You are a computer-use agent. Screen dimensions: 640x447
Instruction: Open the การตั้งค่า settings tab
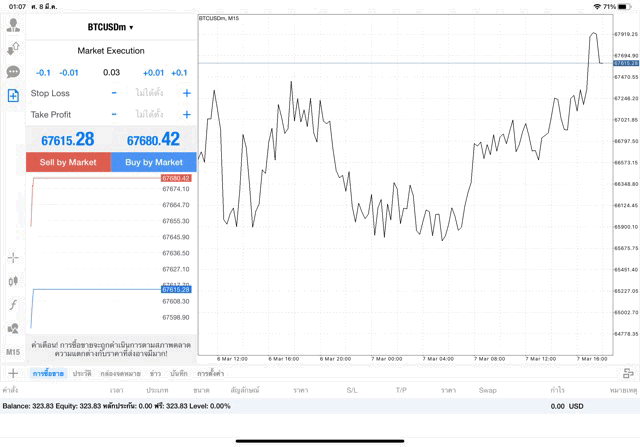[x=211, y=373]
